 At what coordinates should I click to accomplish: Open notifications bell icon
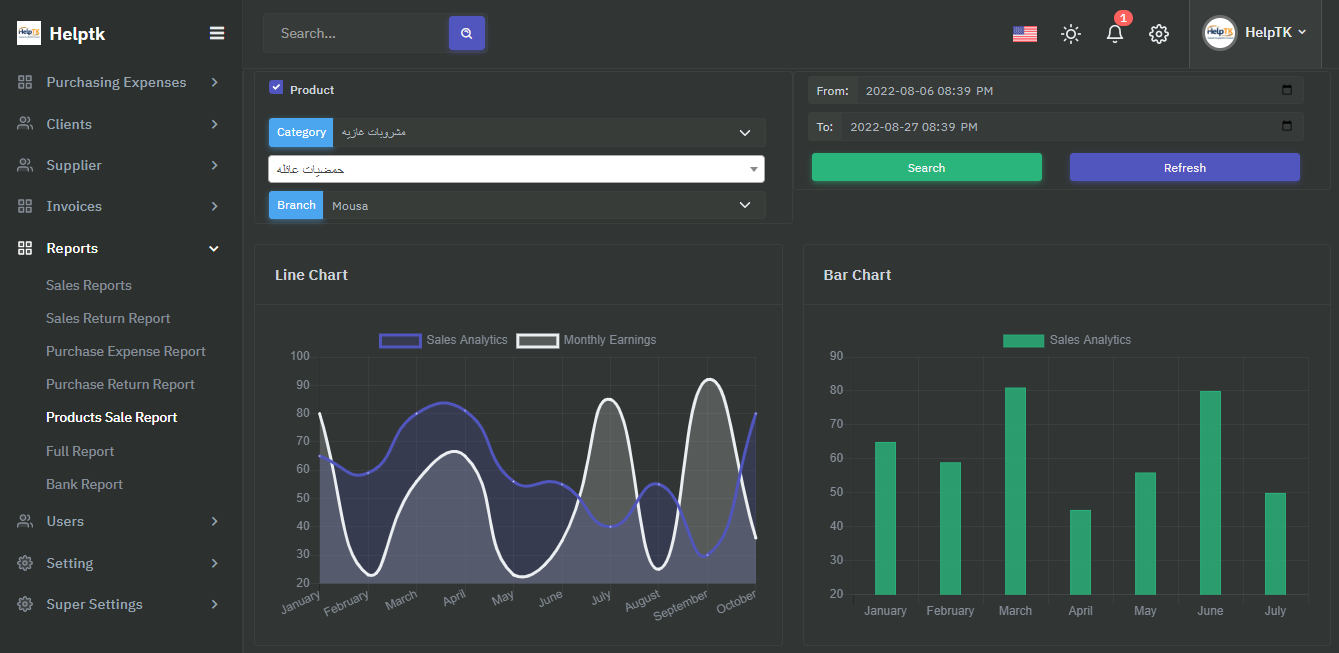[1114, 34]
